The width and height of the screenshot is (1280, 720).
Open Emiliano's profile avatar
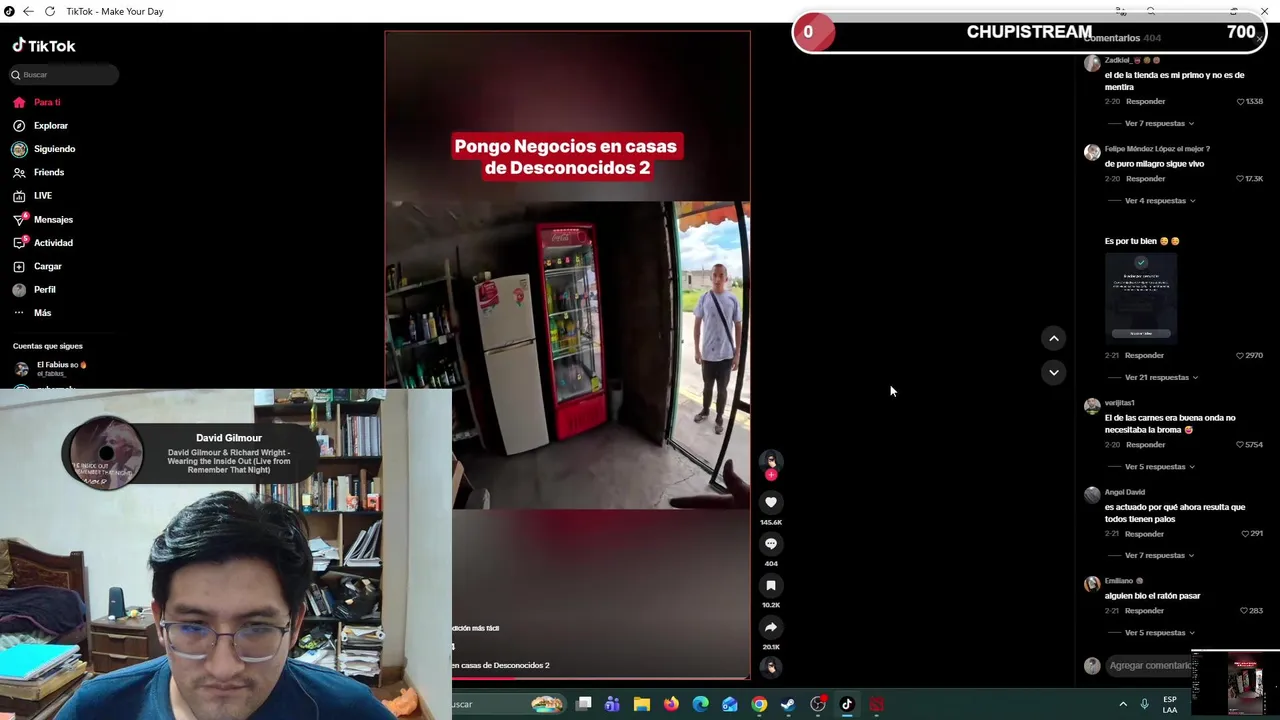(1092, 584)
